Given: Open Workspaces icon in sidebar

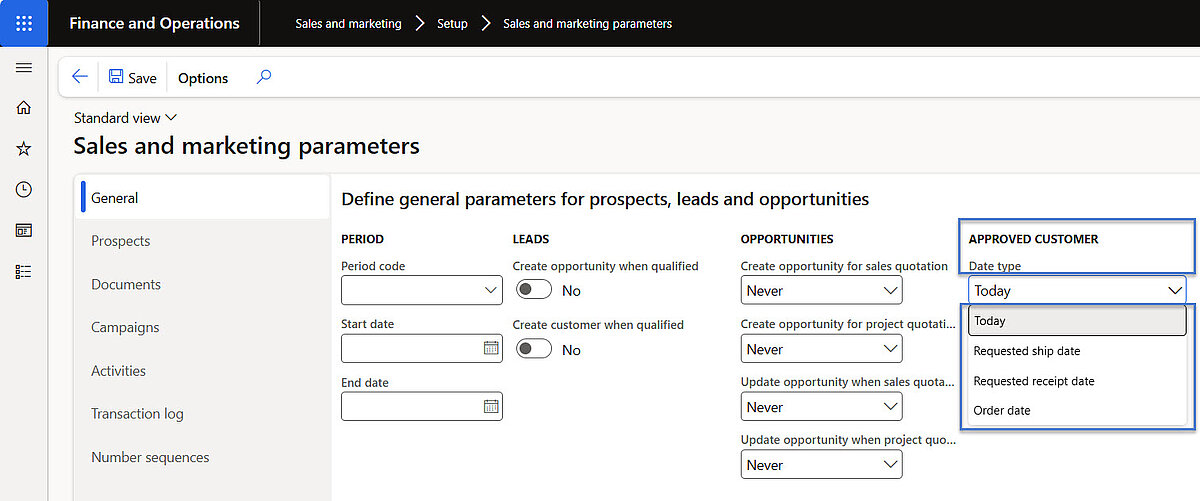Looking at the screenshot, I should click(24, 231).
